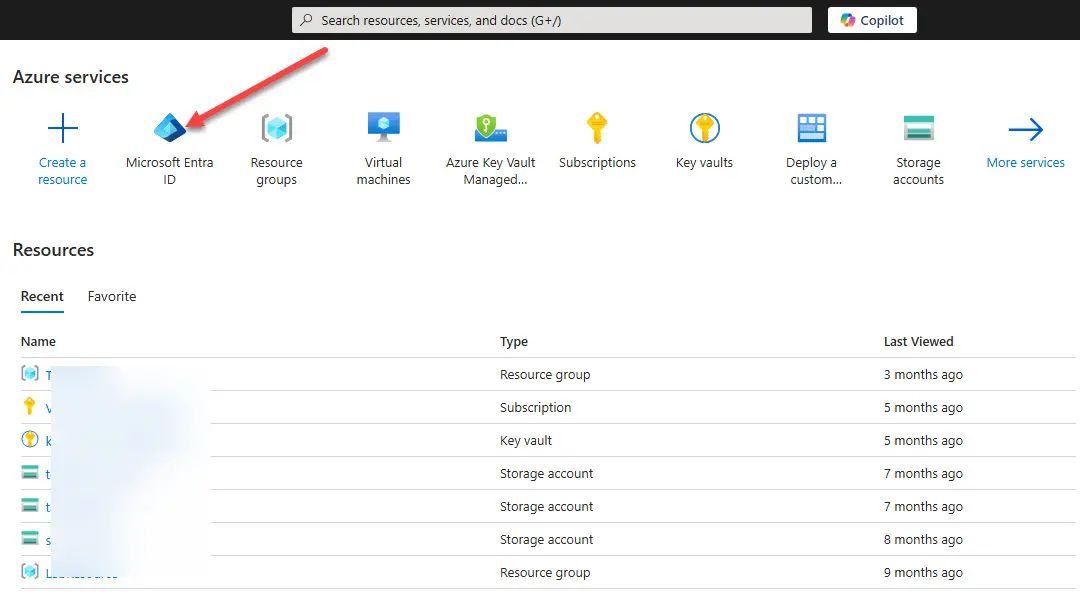Viewport: 1080px width, 592px height.
Task: Click the More services arrow icon
Action: (1026, 129)
